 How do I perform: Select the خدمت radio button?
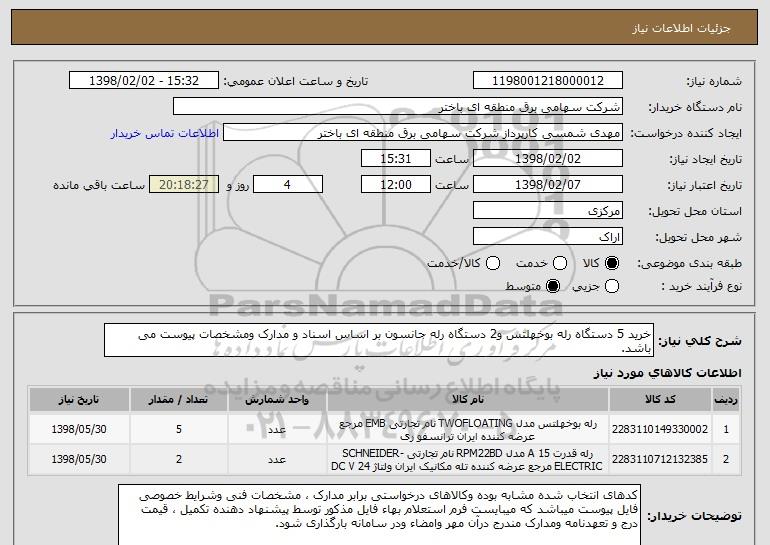pos(560,263)
